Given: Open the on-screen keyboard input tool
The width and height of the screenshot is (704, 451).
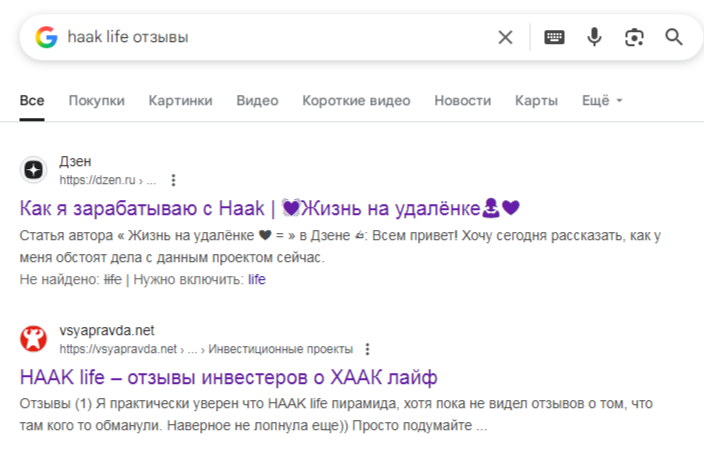Looking at the screenshot, I should click(x=554, y=37).
